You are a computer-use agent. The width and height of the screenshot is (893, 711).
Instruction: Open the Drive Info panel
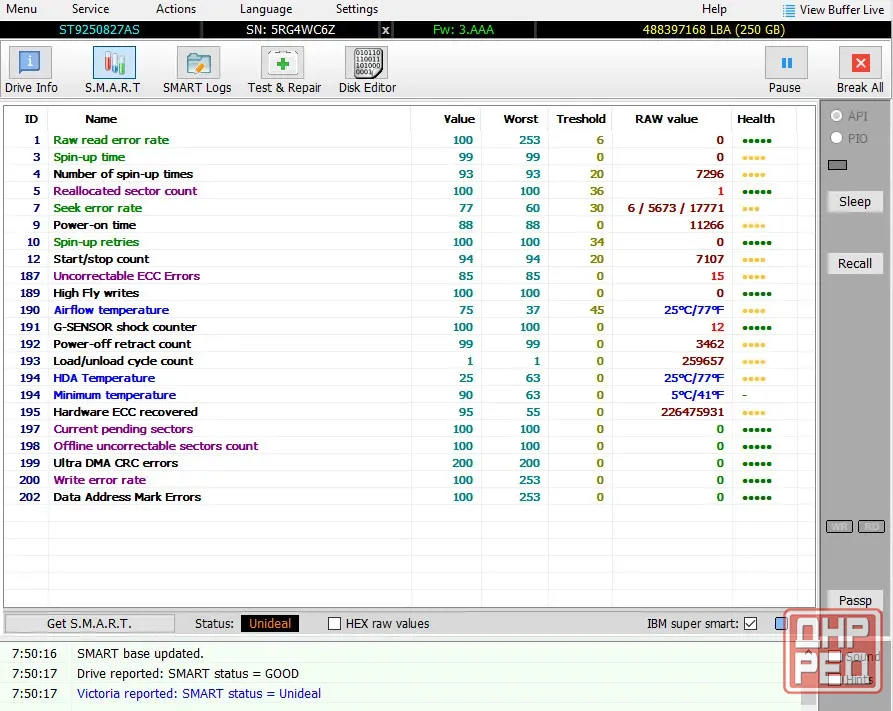tap(31, 70)
